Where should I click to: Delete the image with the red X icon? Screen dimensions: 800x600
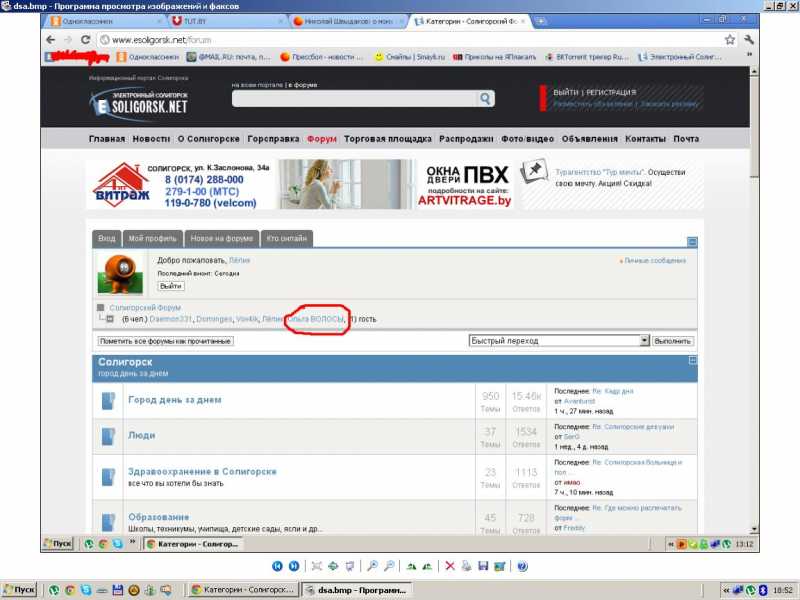(x=450, y=566)
